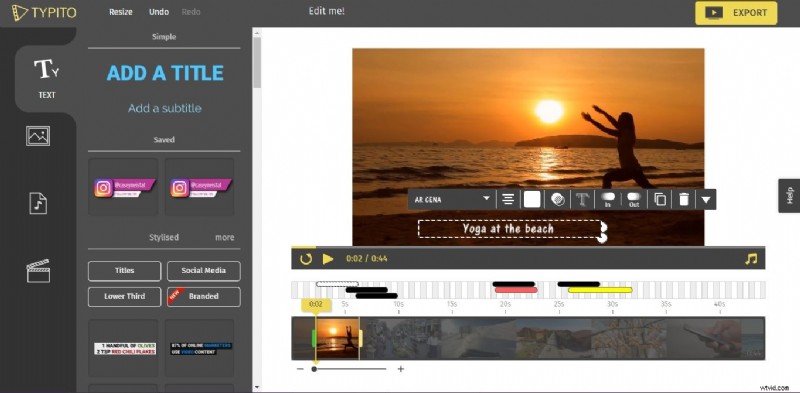
Task: Click the Export button
Action: tap(736, 13)
